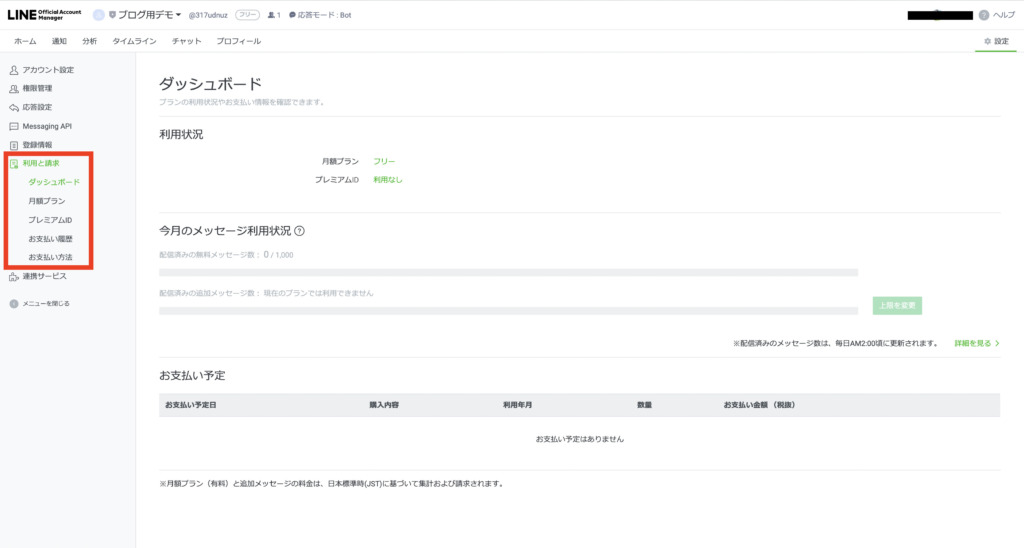Click the free message usage progress bar
This screenshot has height=548, width=1024.
(508, 272)
